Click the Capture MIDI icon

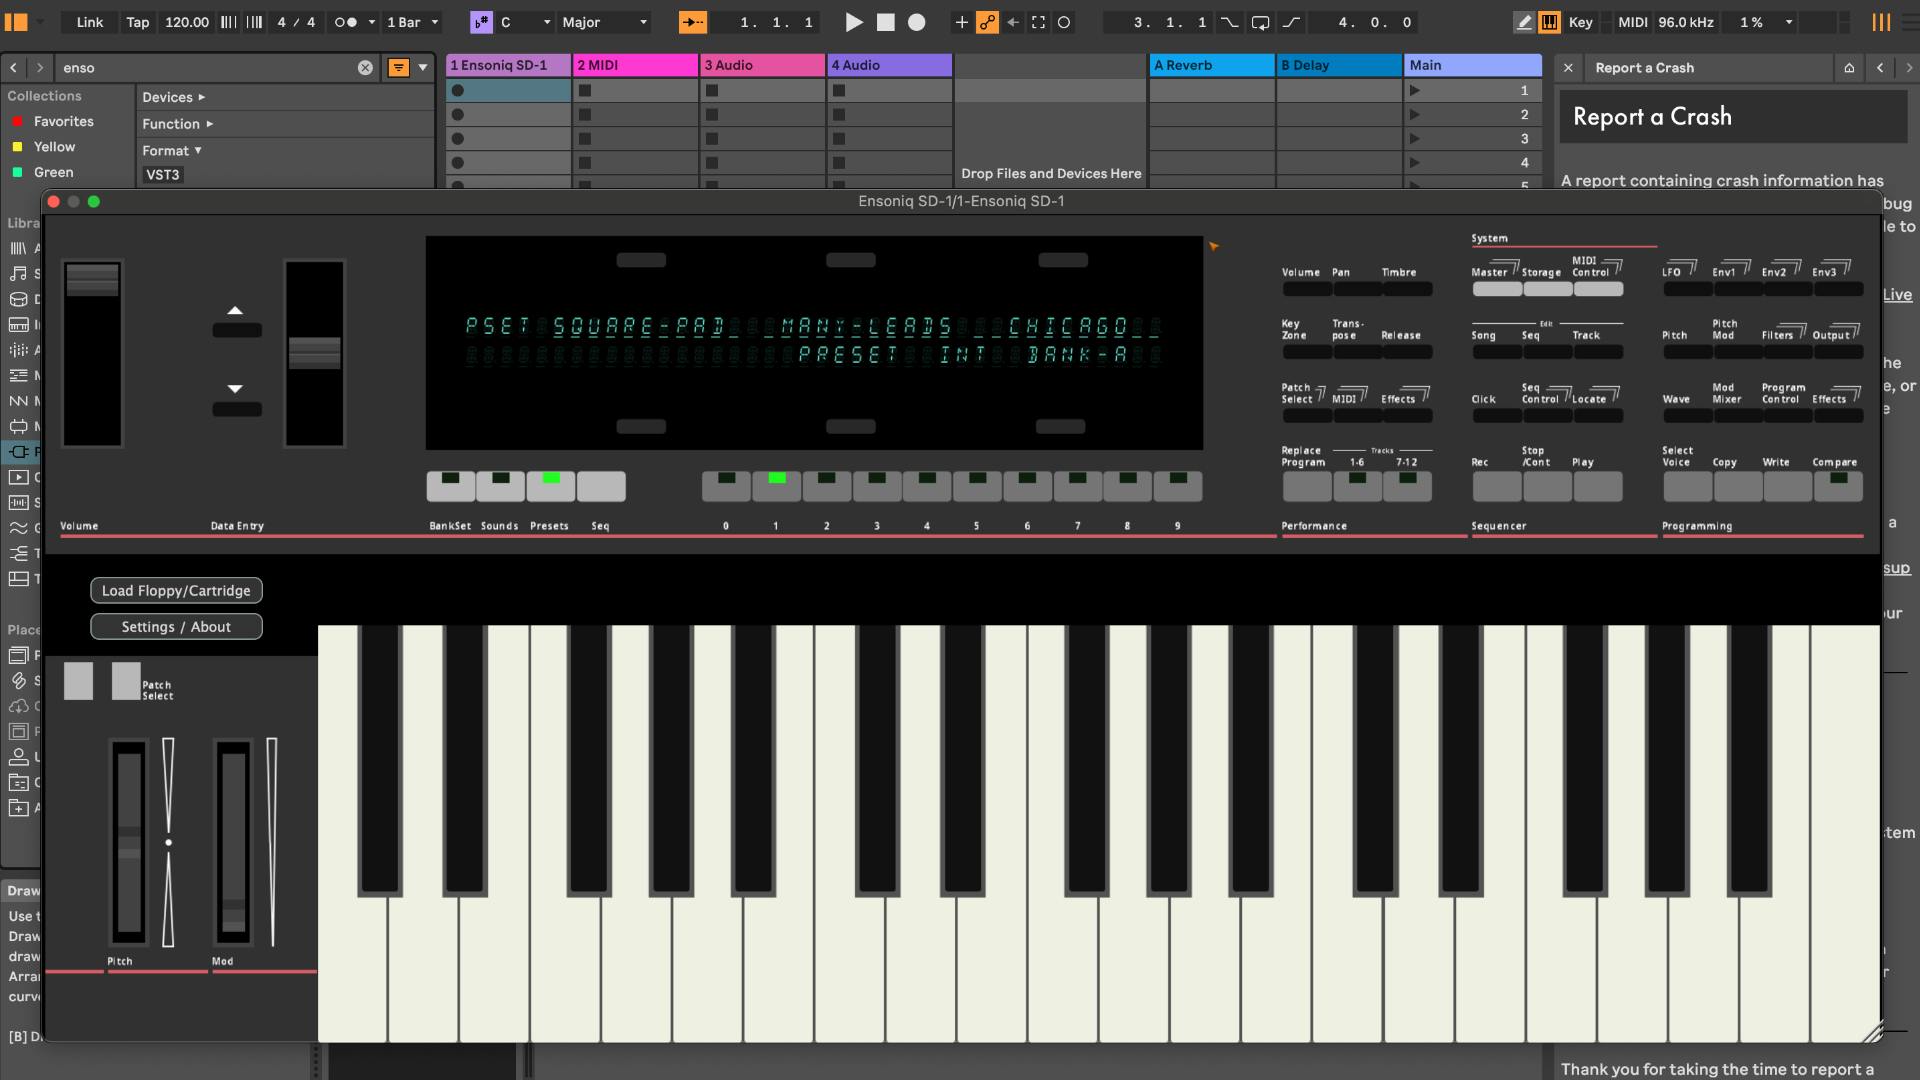(1039, 22)
